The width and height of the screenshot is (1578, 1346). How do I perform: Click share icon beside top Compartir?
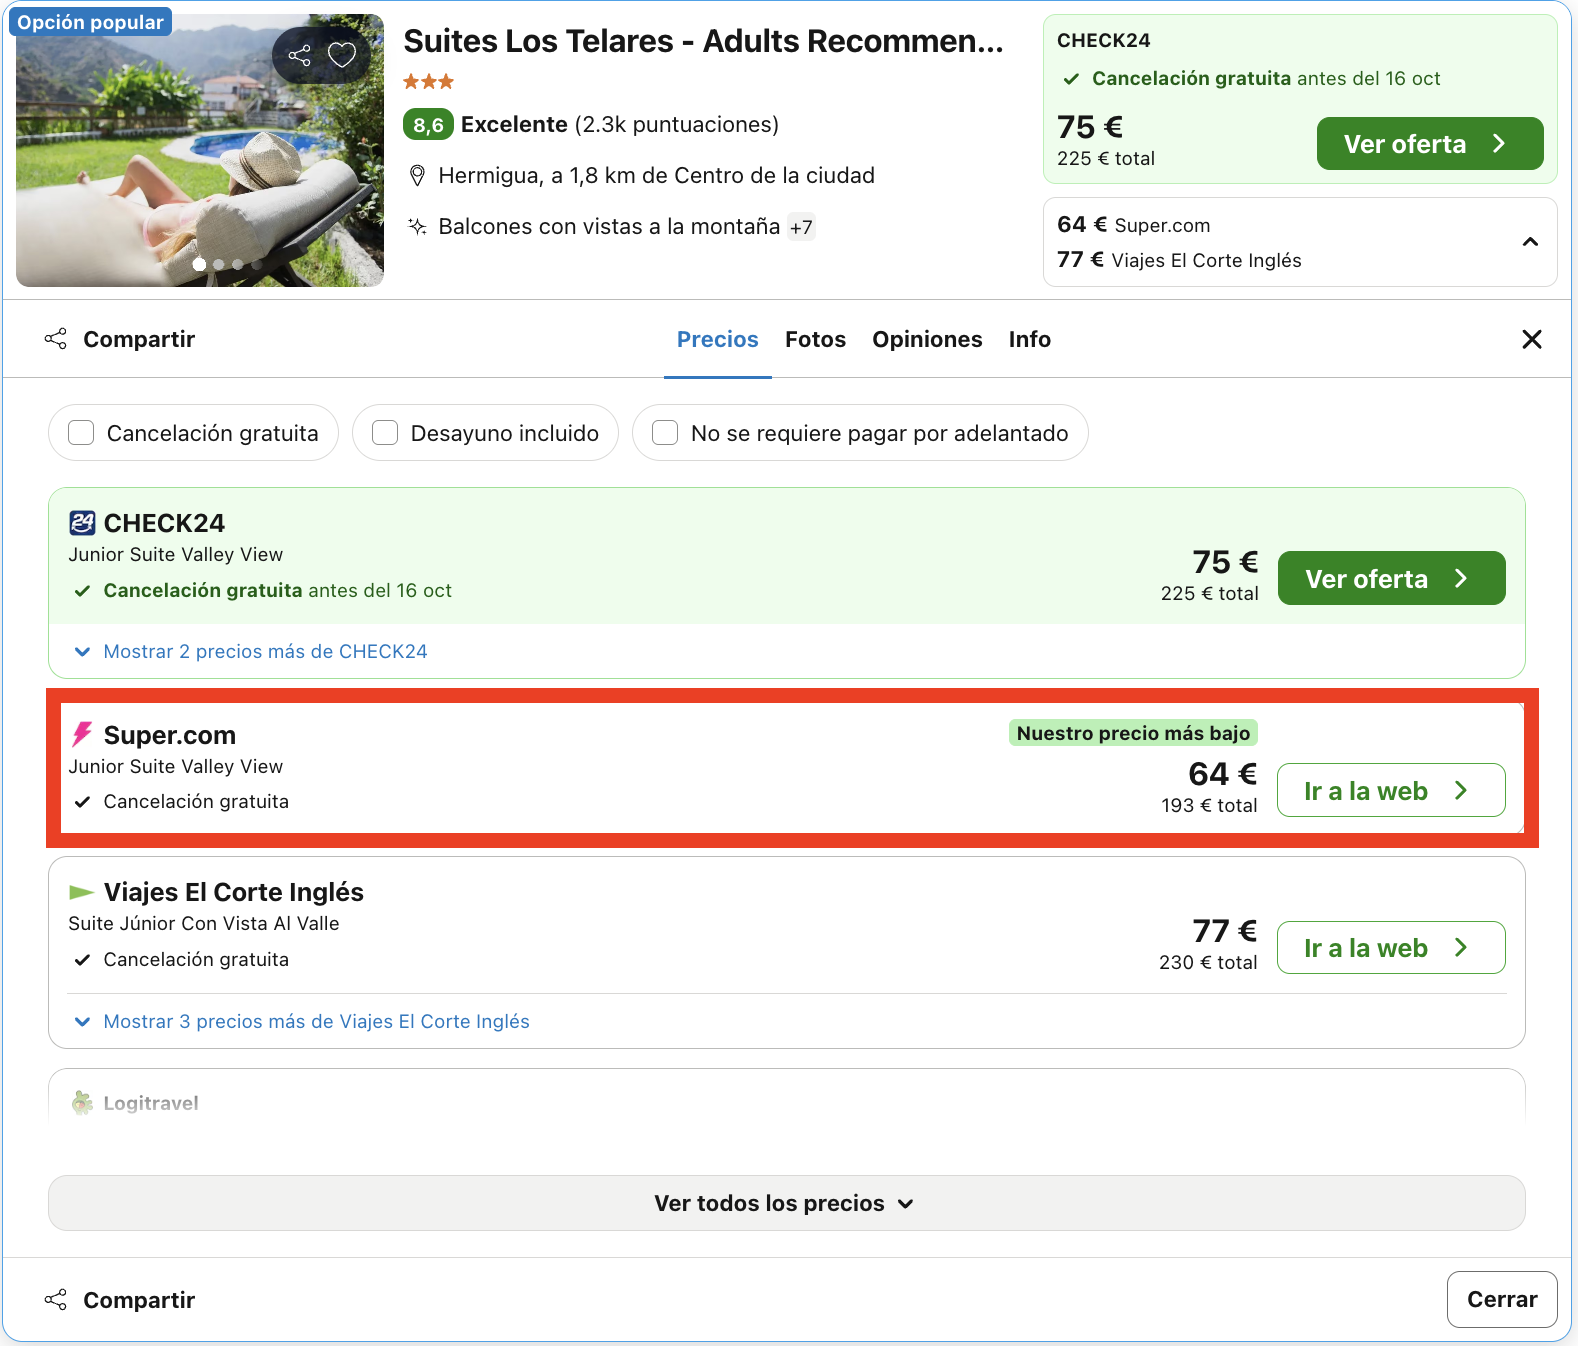[x=56, y=339]
